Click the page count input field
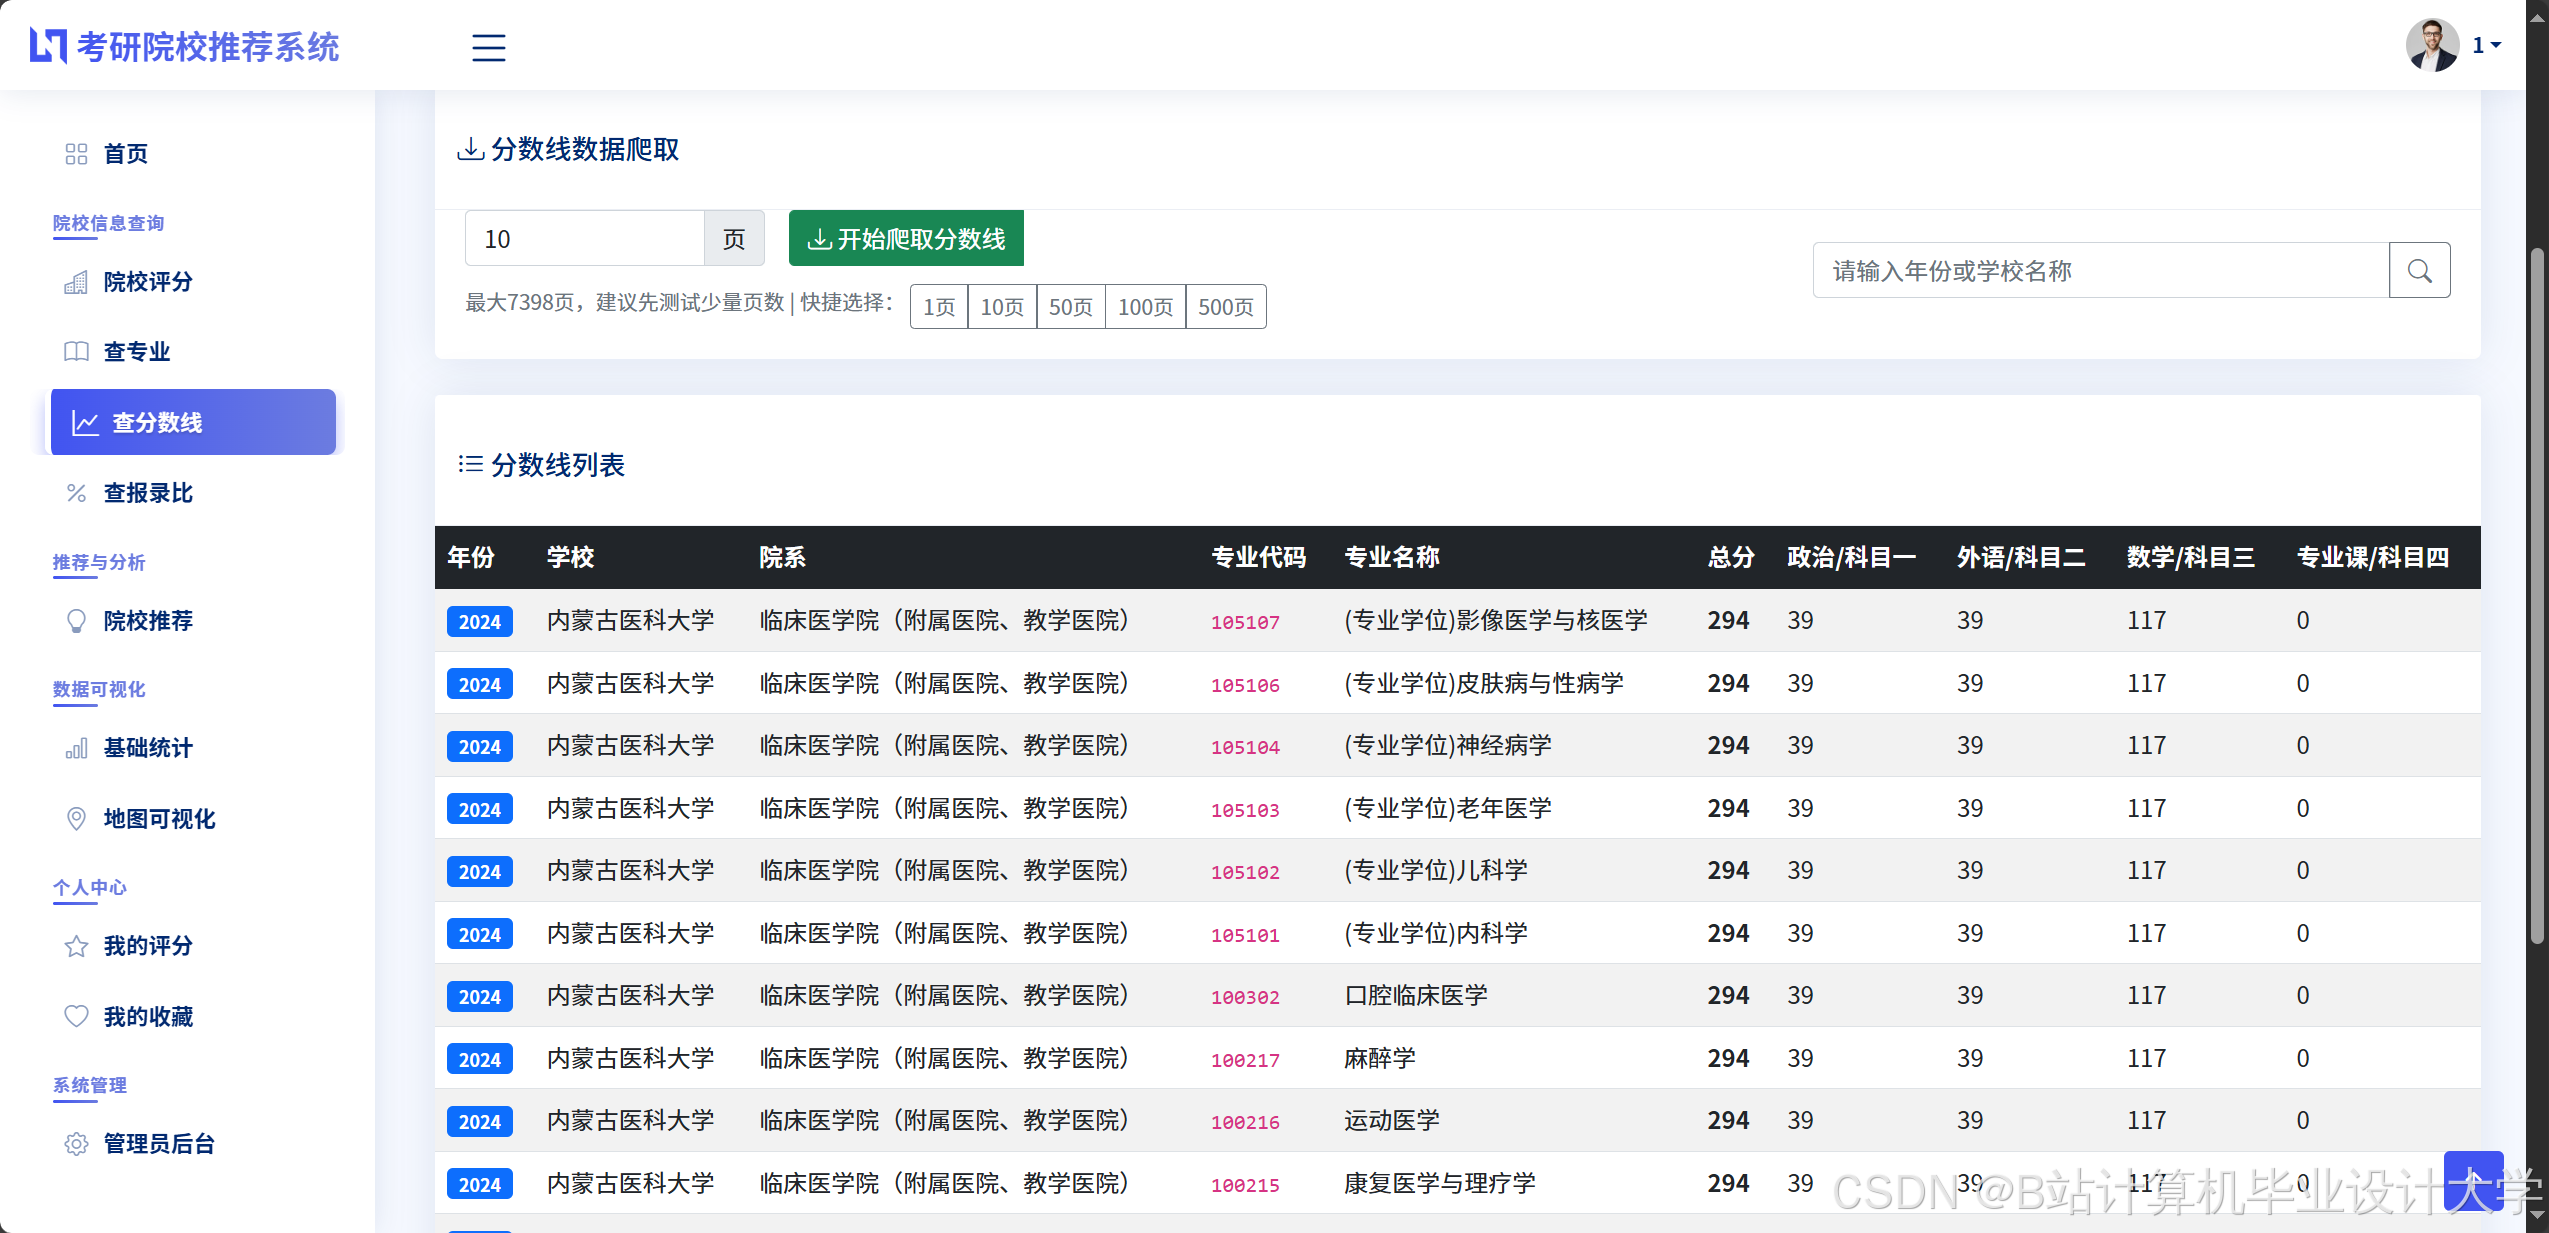 pos(585,239)
